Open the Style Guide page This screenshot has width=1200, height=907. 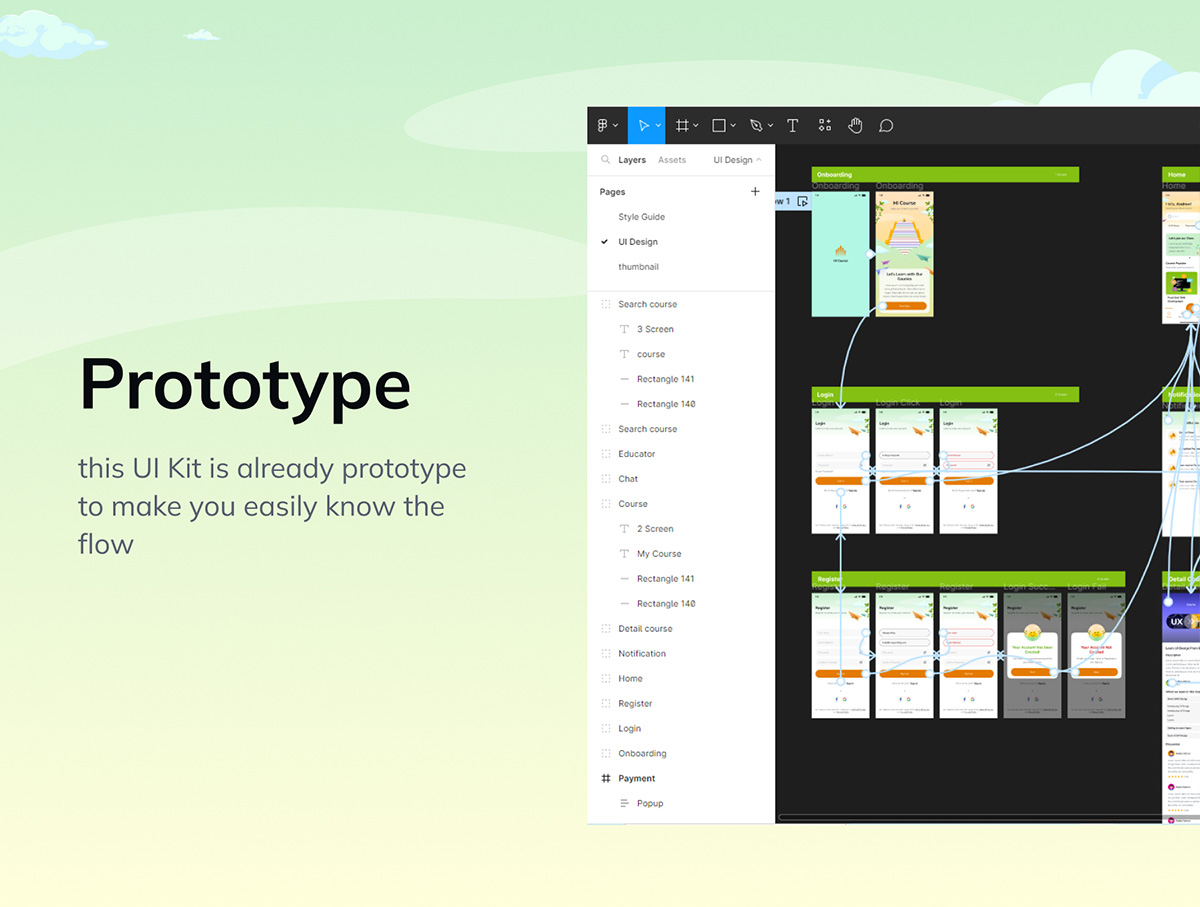click(641, 217)
